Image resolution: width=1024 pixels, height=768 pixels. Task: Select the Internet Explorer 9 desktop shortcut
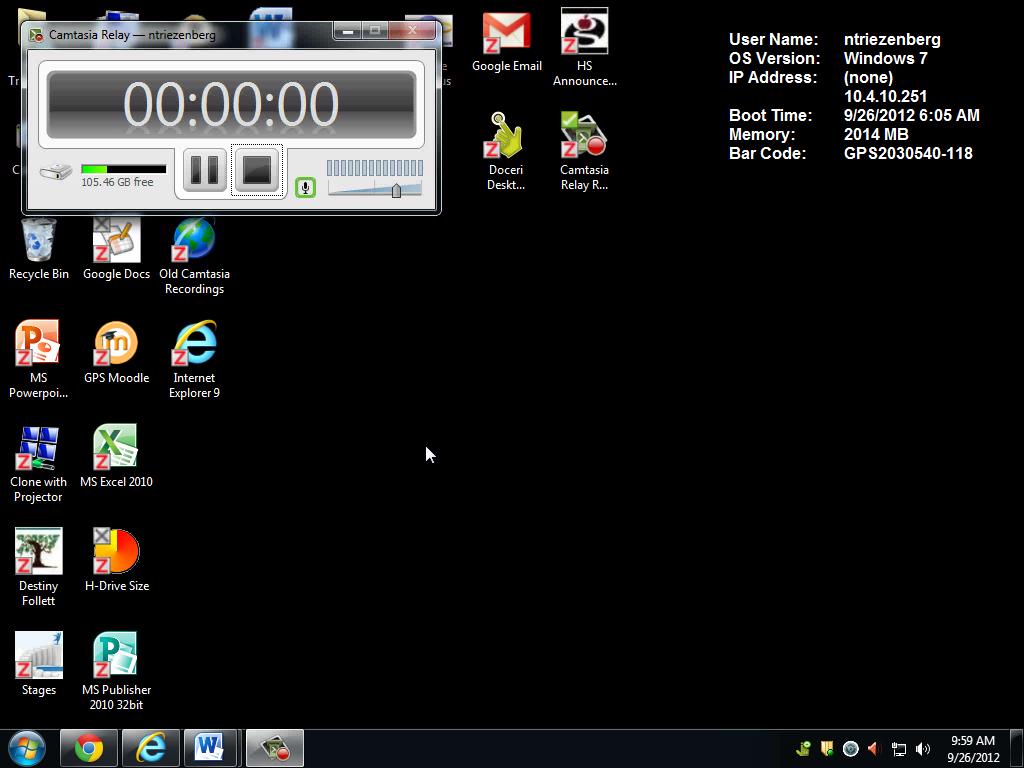click(195, 359)
